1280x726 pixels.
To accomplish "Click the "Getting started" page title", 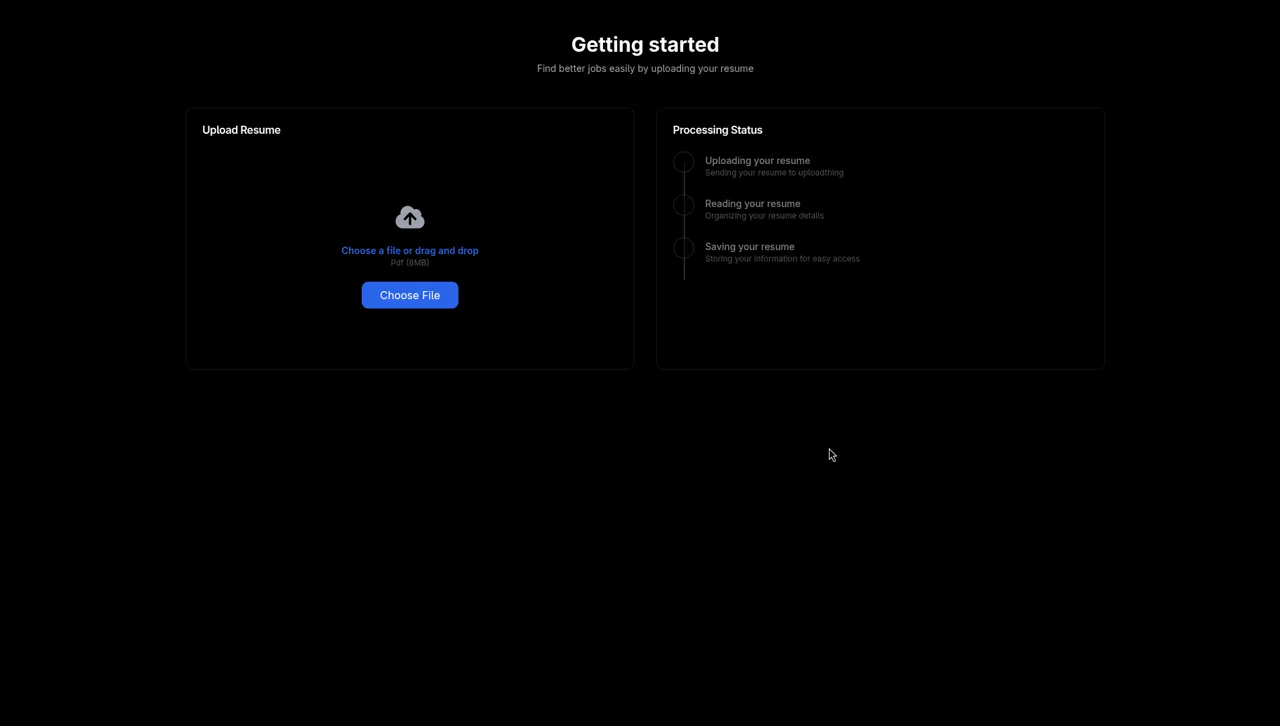I will (645, 44).
